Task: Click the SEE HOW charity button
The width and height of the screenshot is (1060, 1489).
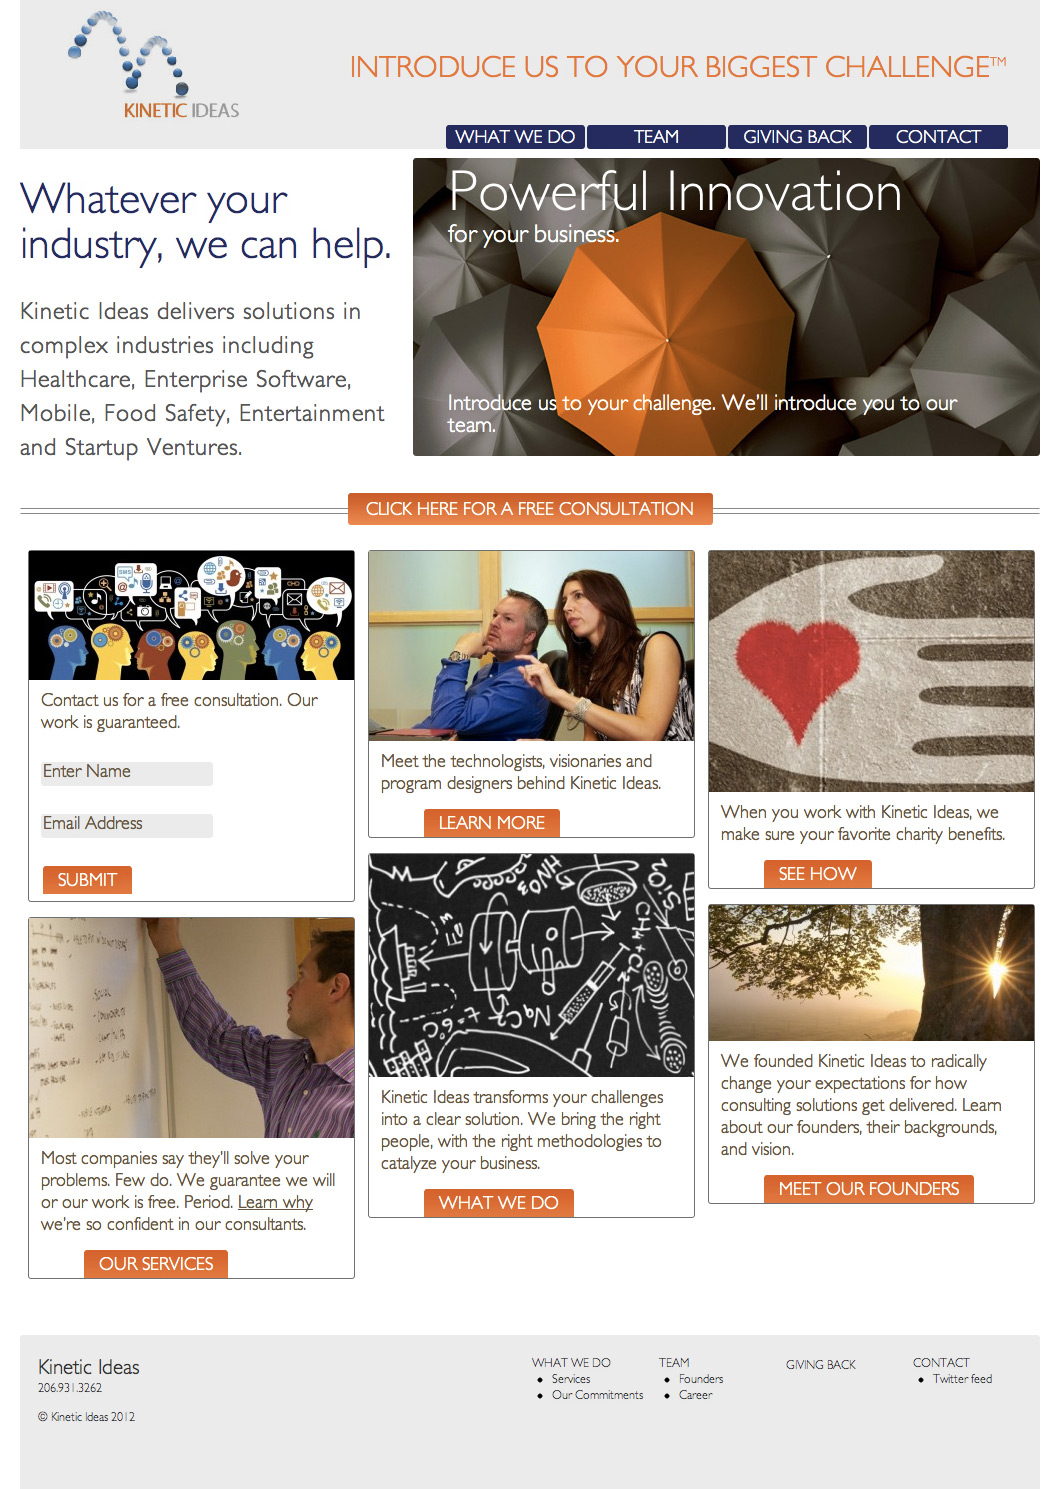Action: click(x=817, y=874)
